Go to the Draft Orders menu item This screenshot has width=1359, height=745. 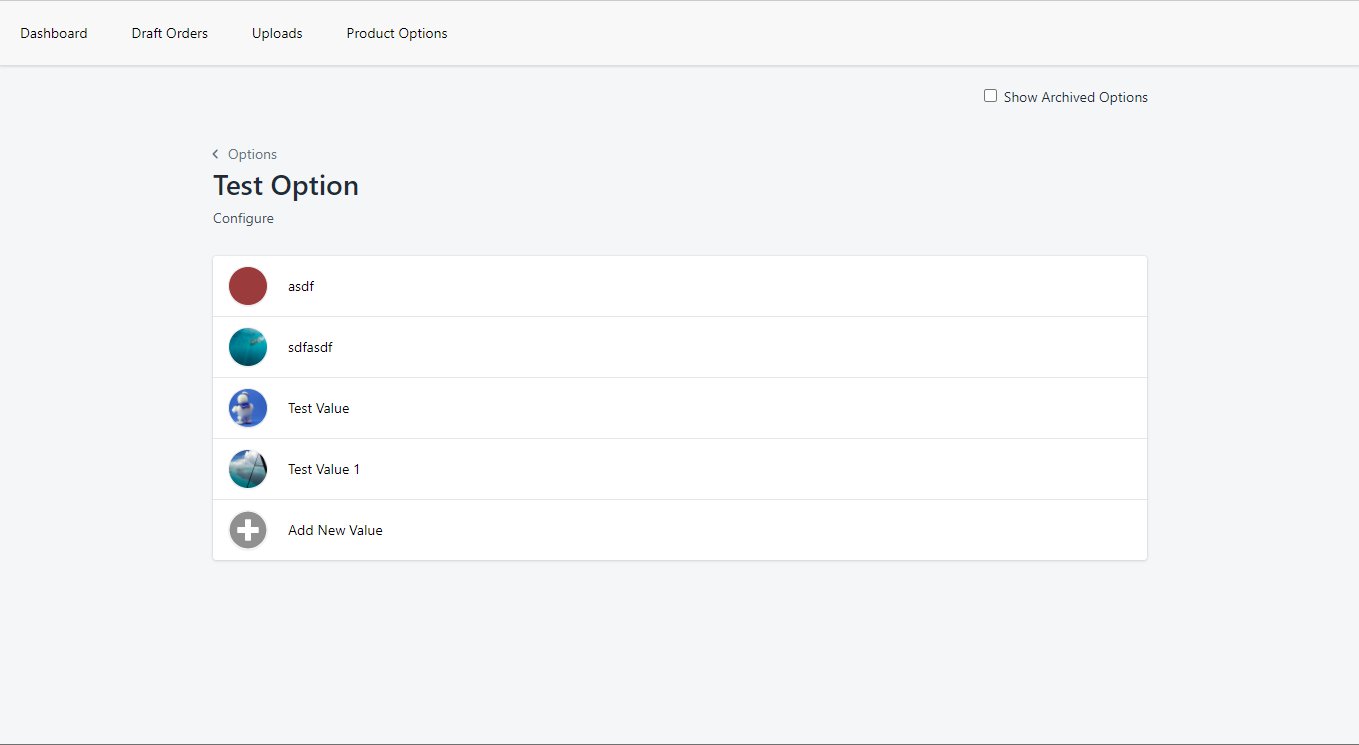click(x=170, y=33)
